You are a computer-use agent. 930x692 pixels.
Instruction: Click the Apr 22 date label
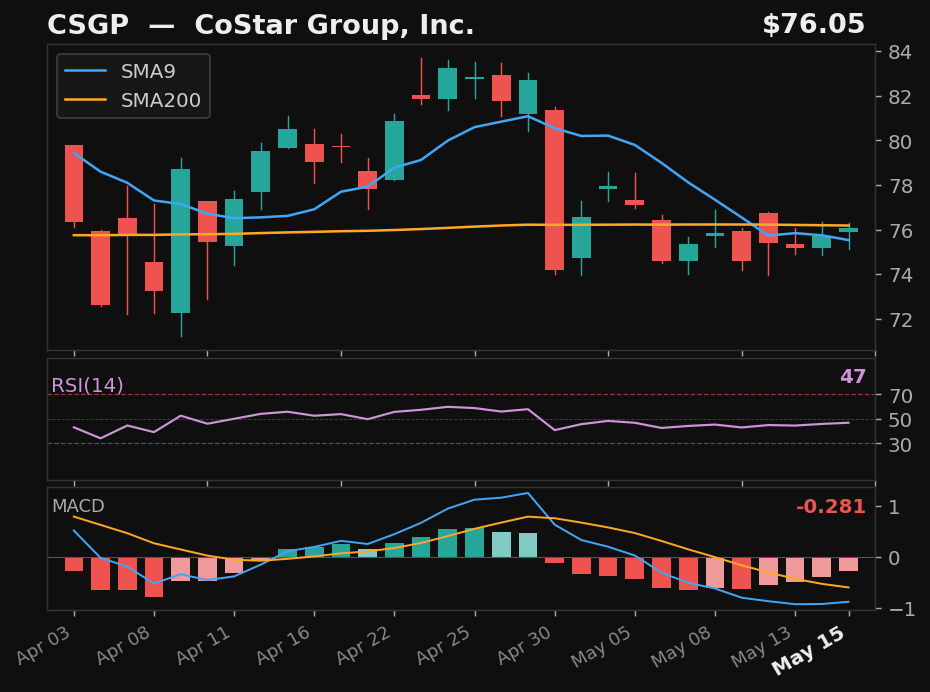364,645
